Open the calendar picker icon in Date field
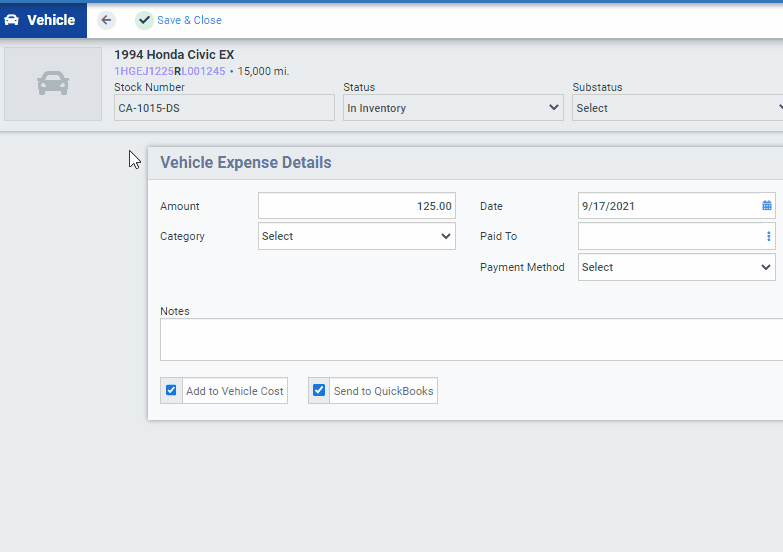Viewport: 783px width, 552px height. tap(767, 205)
